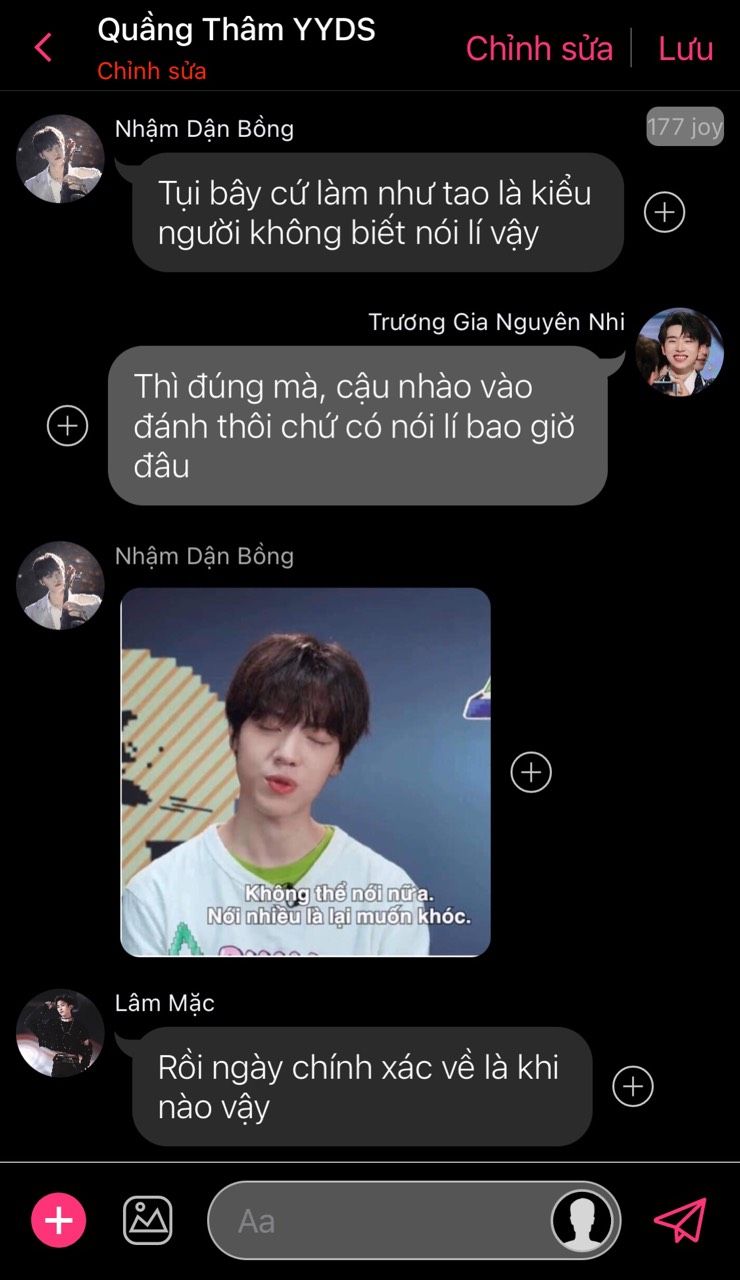Open the image gallery picker icon
This screenshot has height=1280, width=740.
coord(148,1220)
